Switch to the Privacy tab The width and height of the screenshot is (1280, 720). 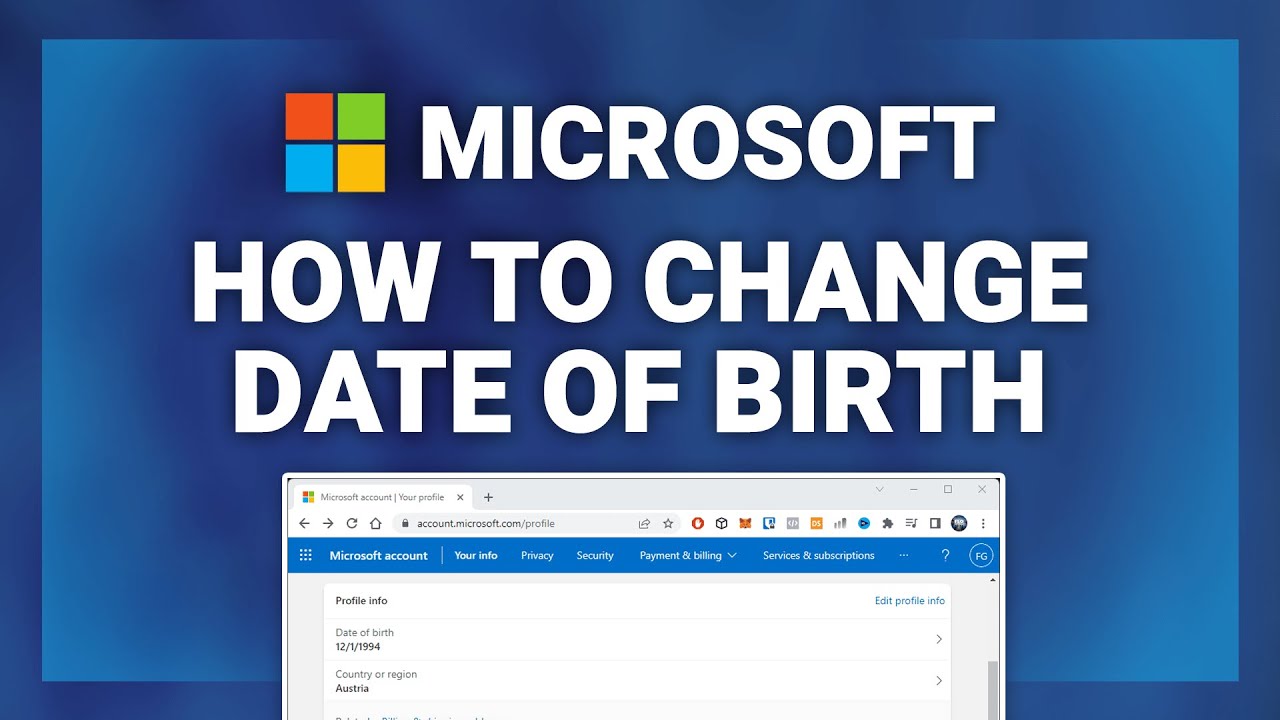point(537,555)
